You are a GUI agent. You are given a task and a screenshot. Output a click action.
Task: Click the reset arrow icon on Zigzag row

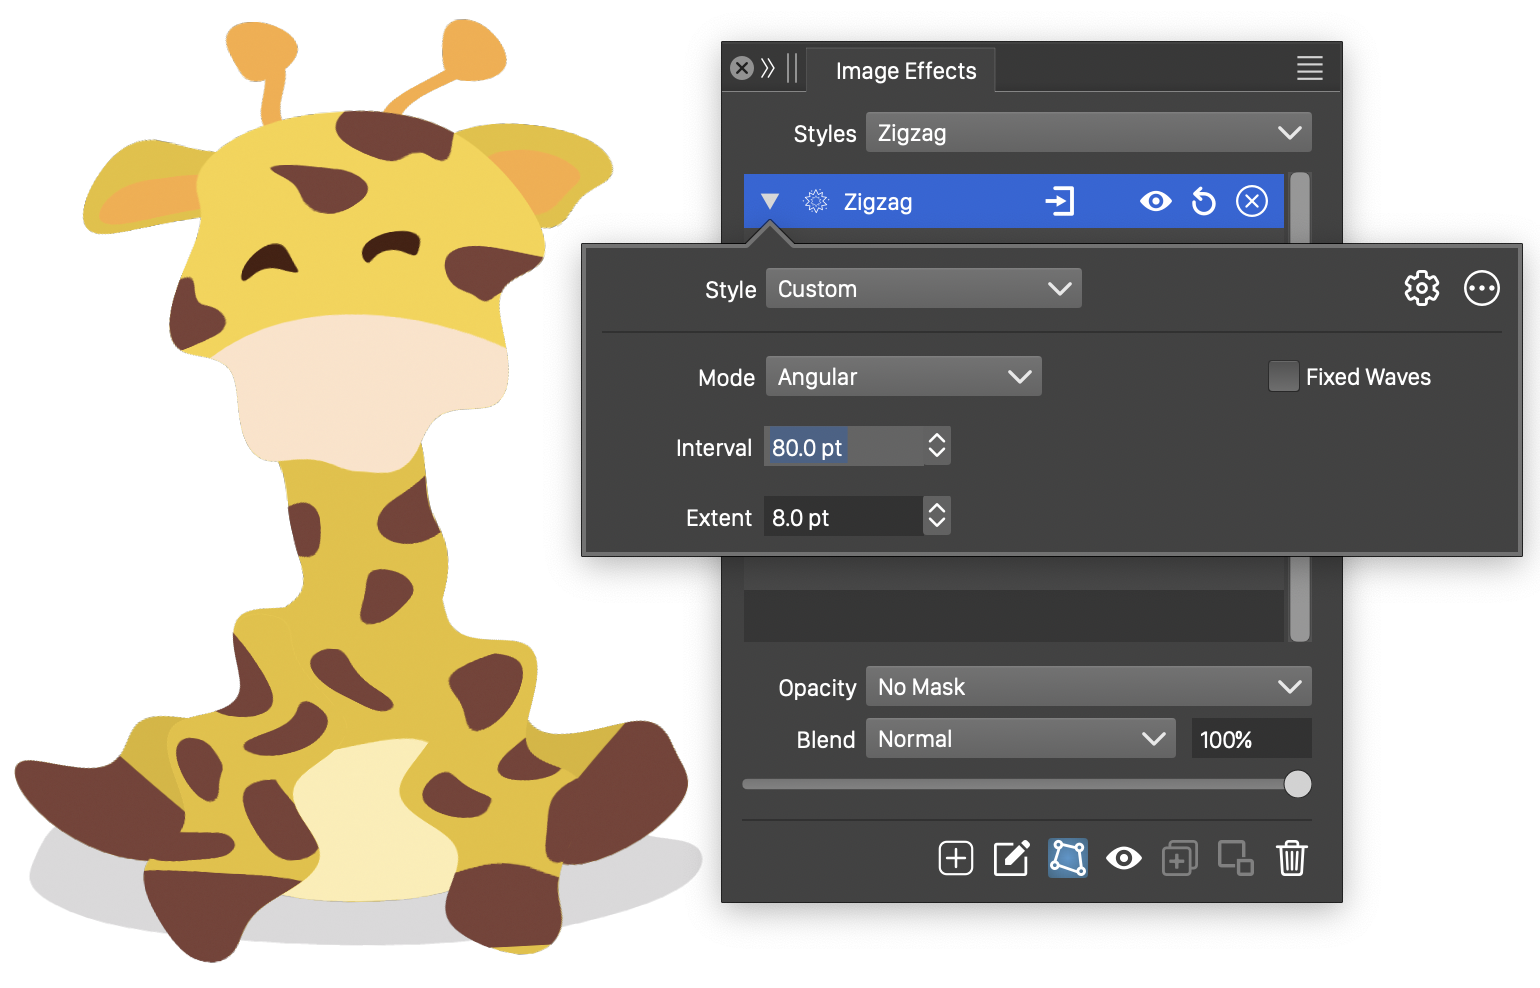pos(1203,202)
